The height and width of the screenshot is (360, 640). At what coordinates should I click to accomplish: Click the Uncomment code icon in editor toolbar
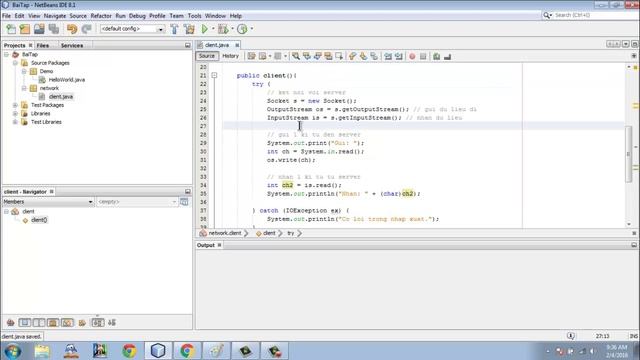448,56
